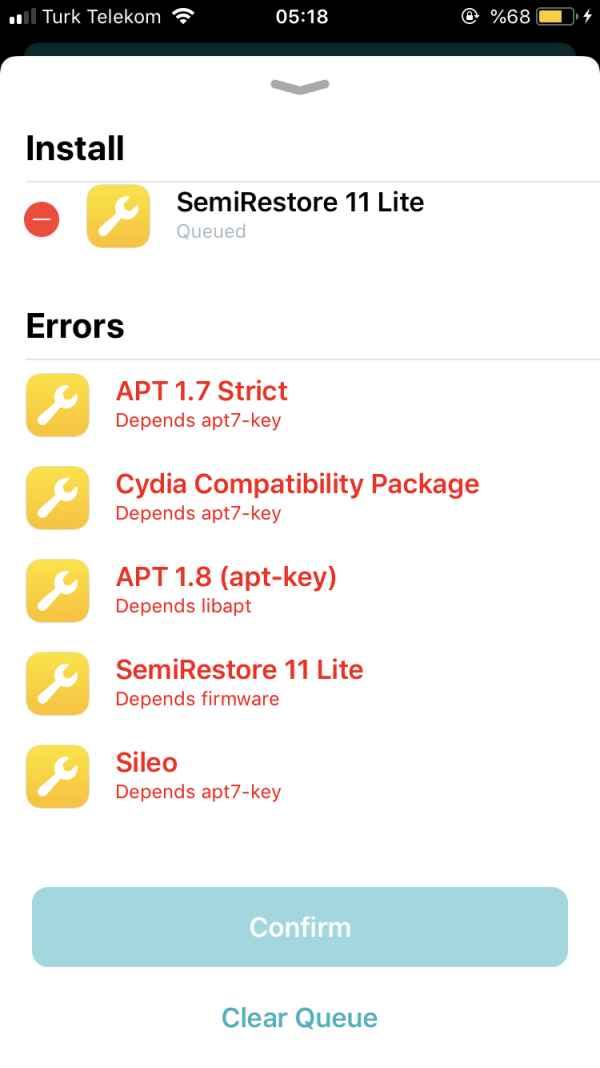Tap Clear Queue link
This screenshot has width=600, height=1068.
coord(300,1018)
